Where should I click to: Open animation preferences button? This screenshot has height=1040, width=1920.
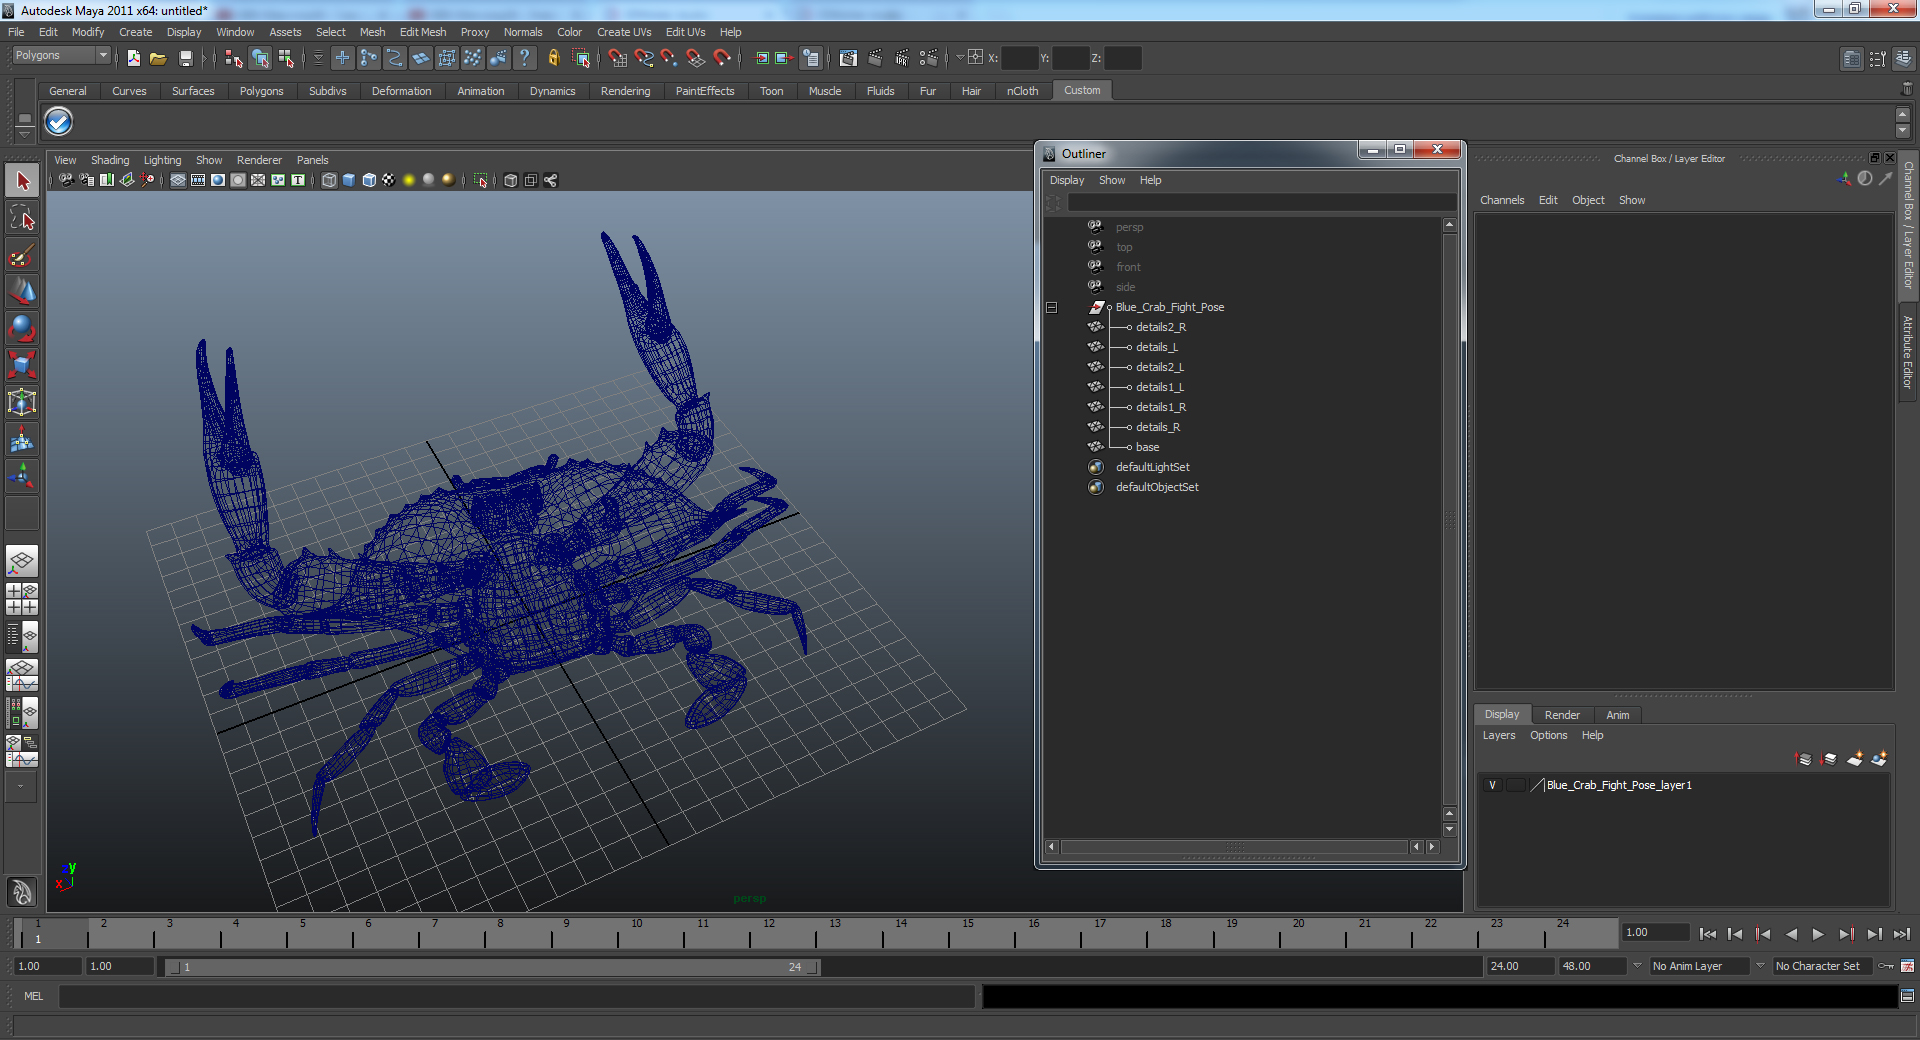pyautogui.click(x=1907, y=966)
